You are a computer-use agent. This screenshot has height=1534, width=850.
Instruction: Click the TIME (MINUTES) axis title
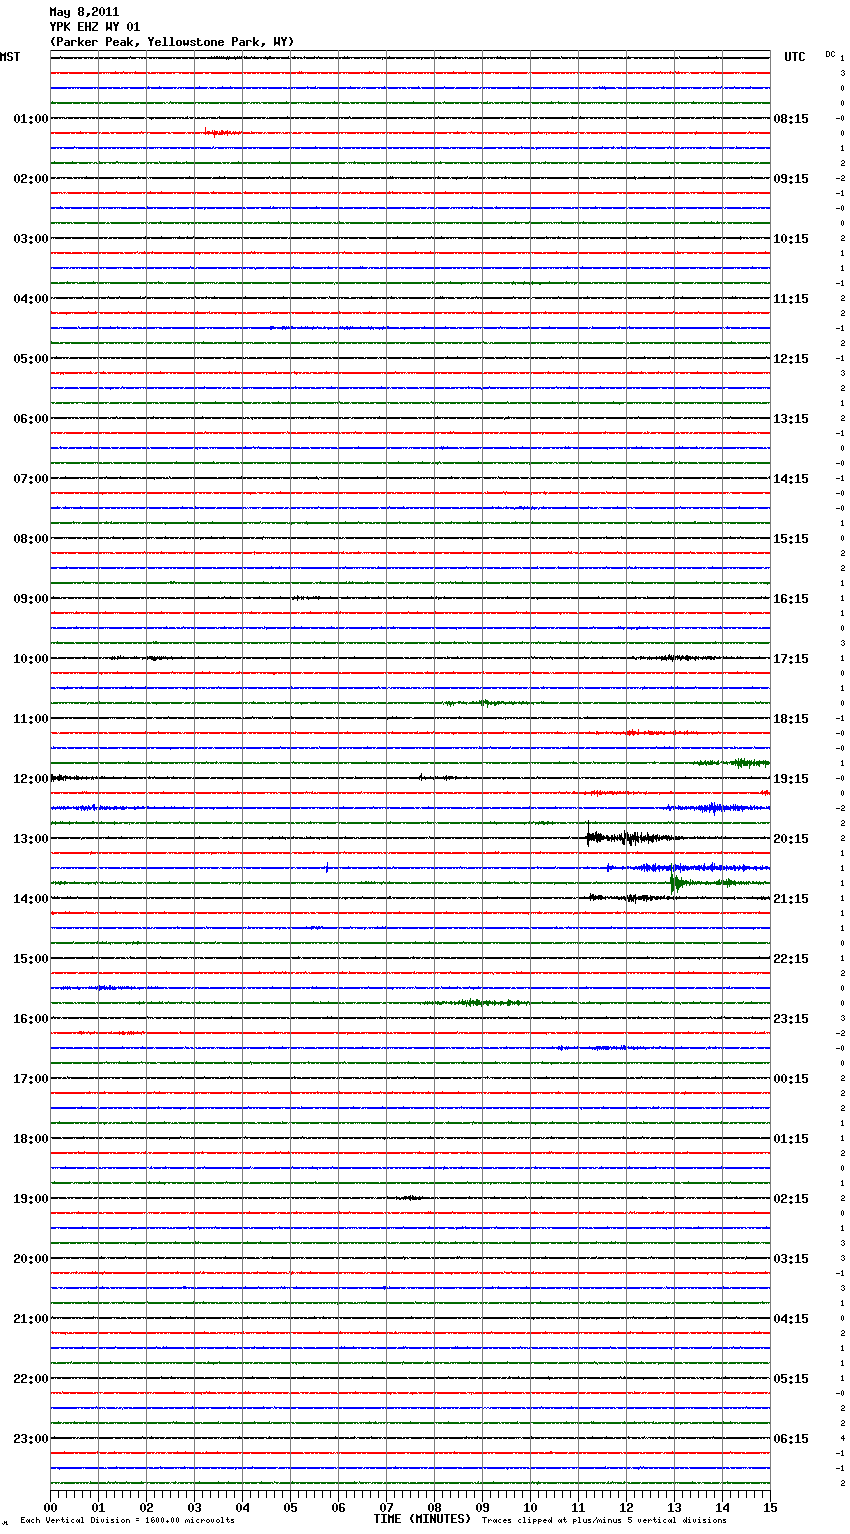pos(422,1519)
